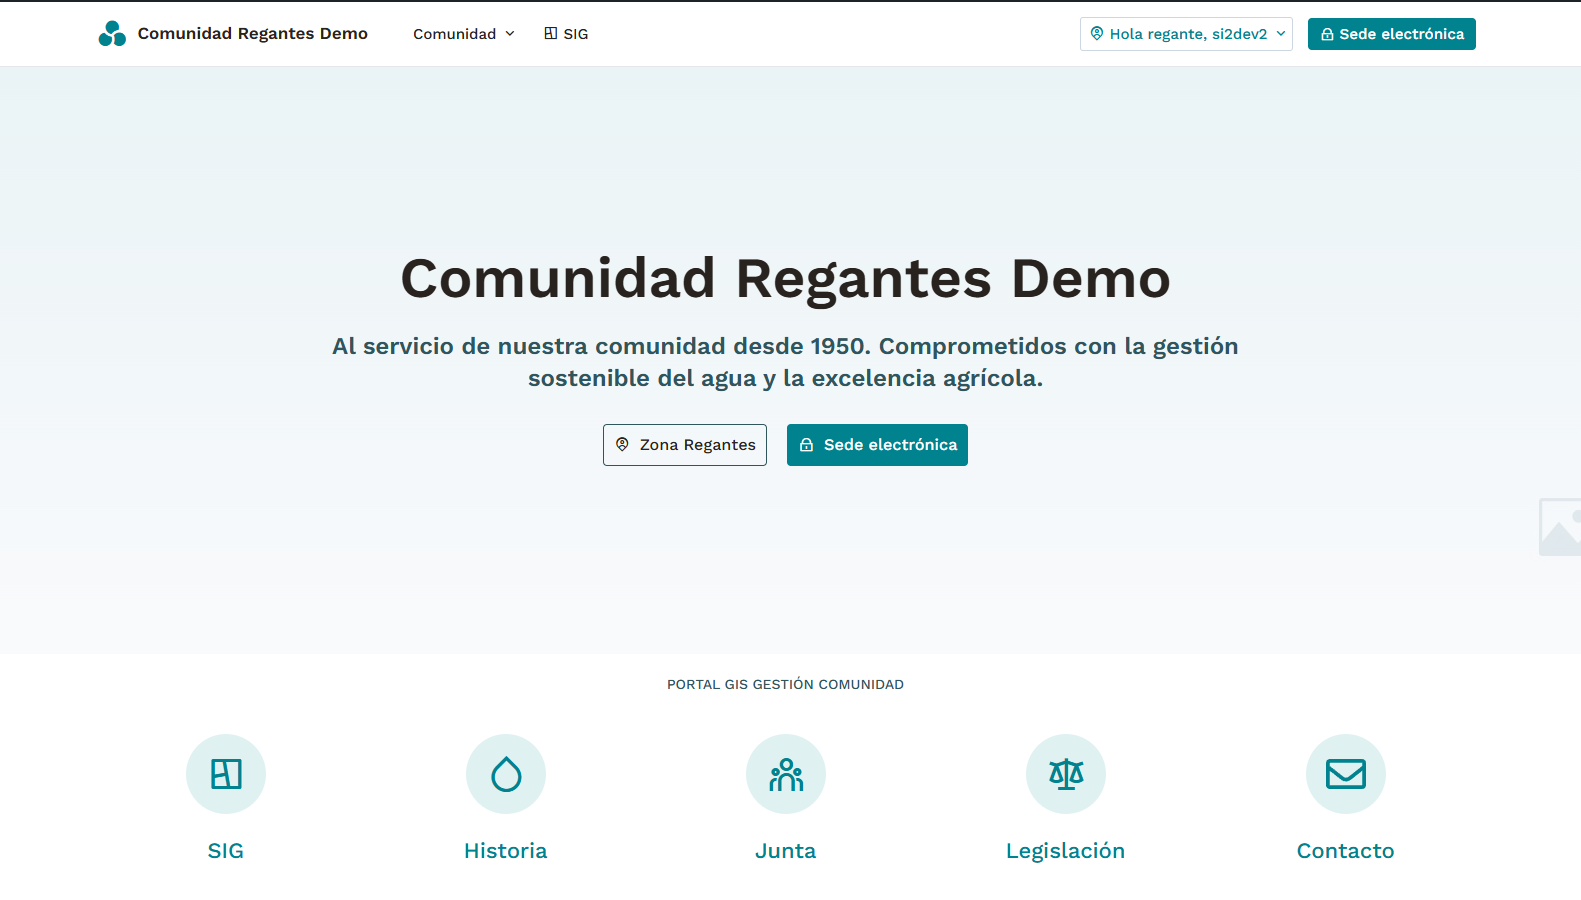
Task: Open the Historia text link
Action: [506, 851]
